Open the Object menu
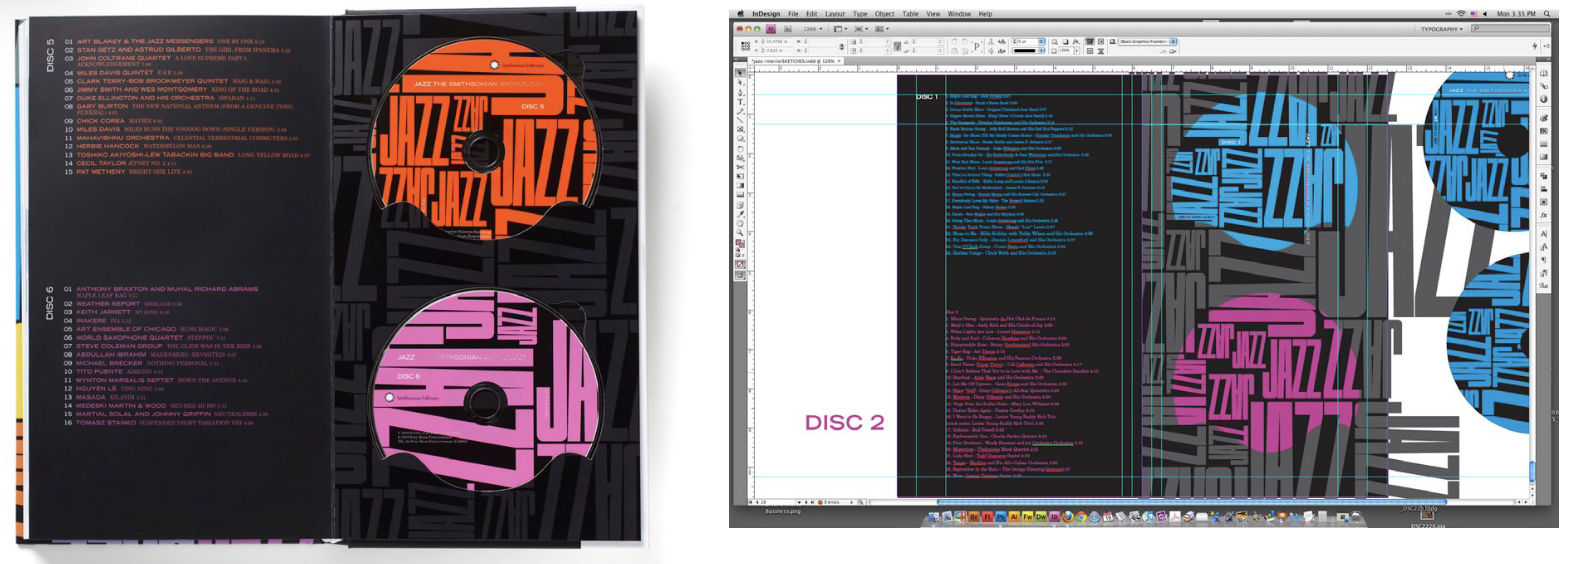1574x564 pixels. click(x=884, y=14)
